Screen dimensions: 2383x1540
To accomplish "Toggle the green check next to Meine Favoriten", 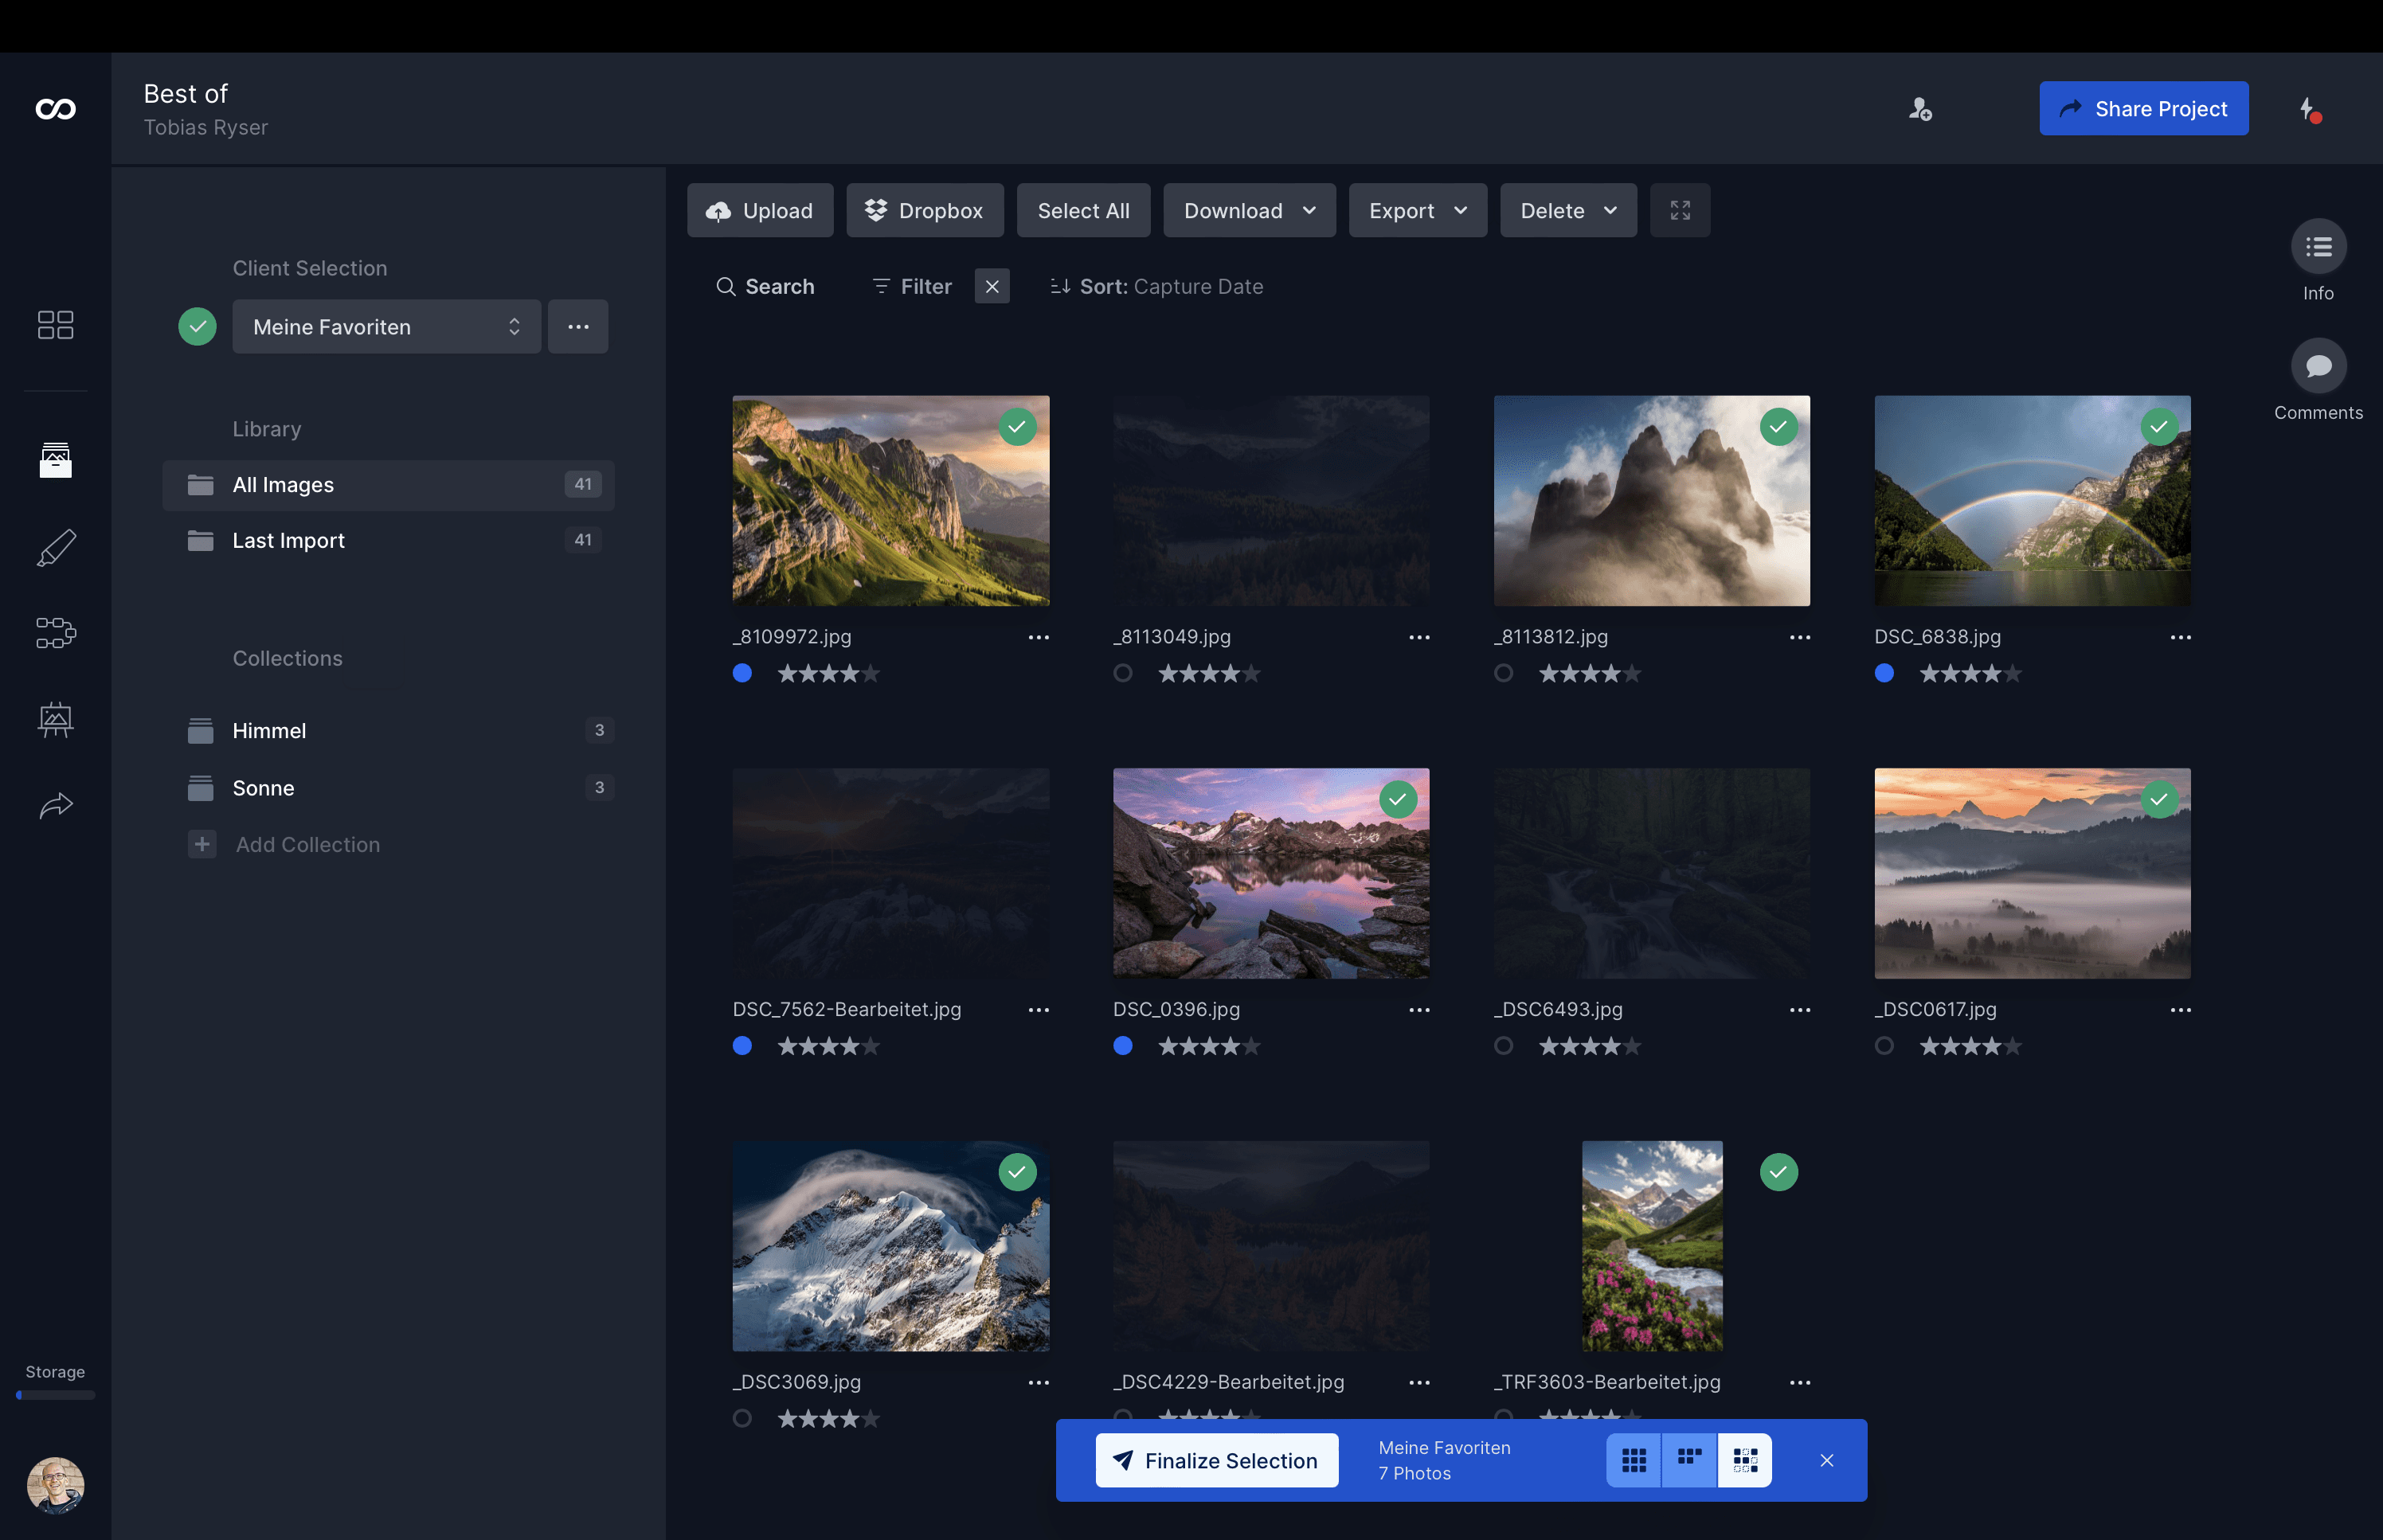I will (197, 326).
